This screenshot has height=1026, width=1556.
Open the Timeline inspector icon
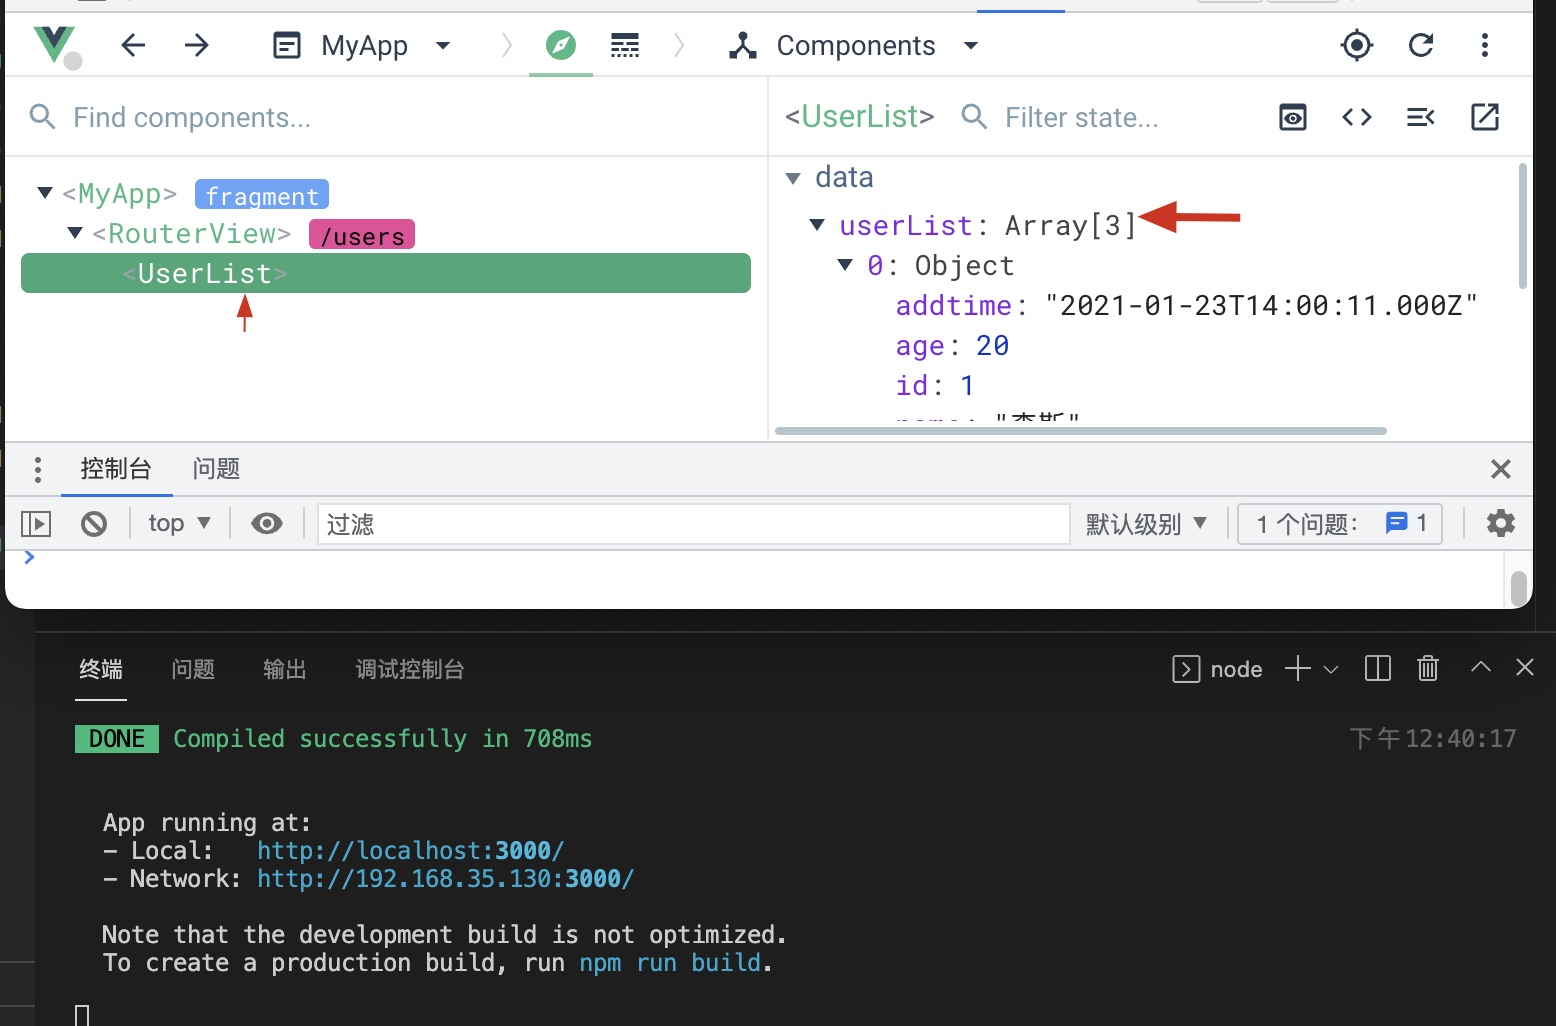click(625, 45)
